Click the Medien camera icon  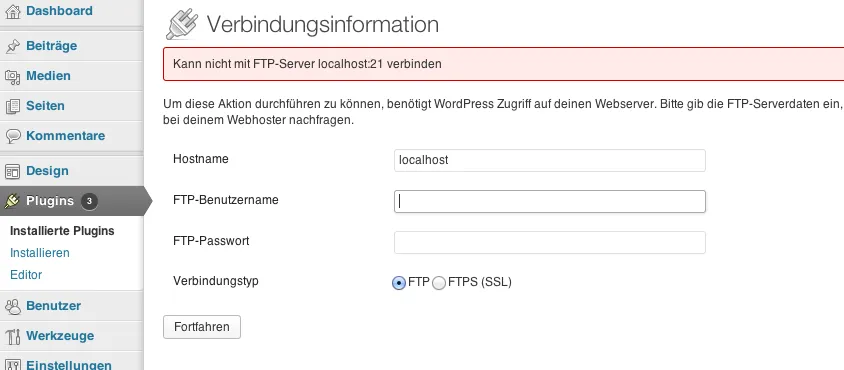tap(12, 76)
